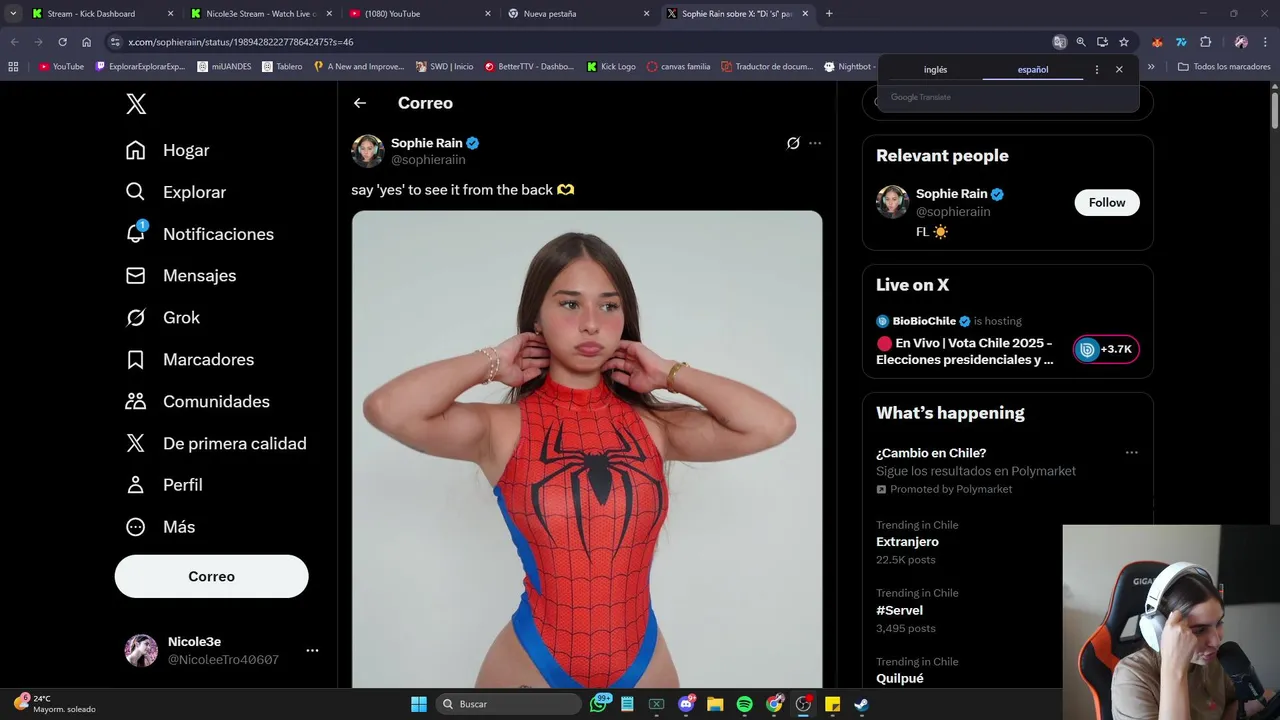Open the Chrome profile avatar

tap(1241, 42)
